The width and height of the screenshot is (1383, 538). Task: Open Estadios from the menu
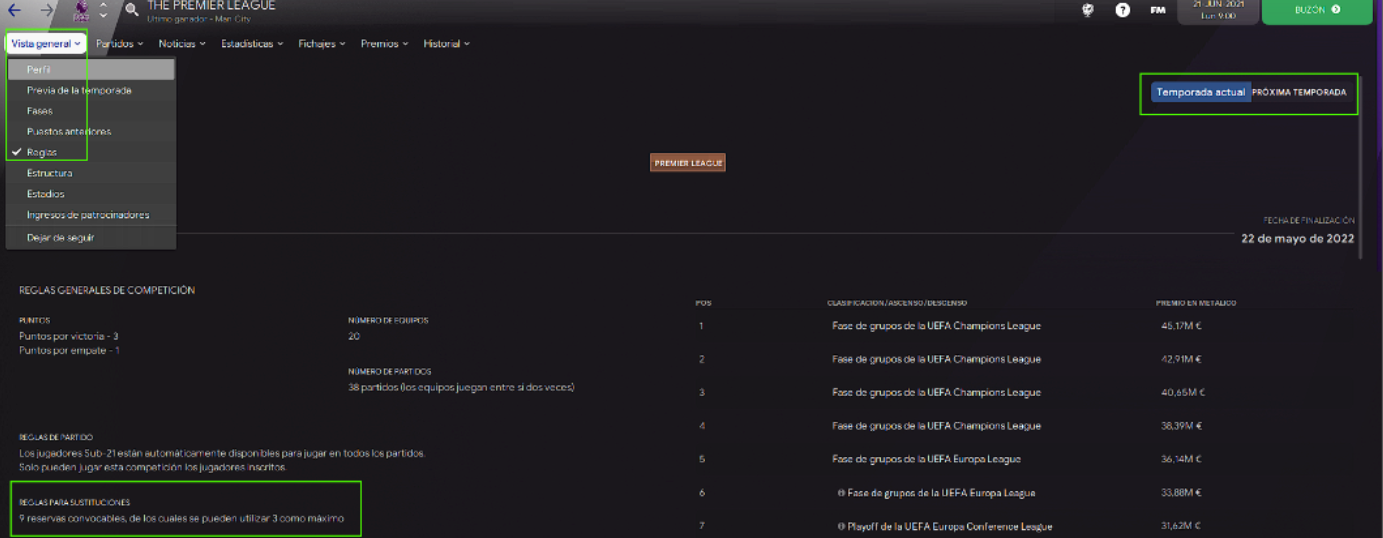(x=91, y=194)
